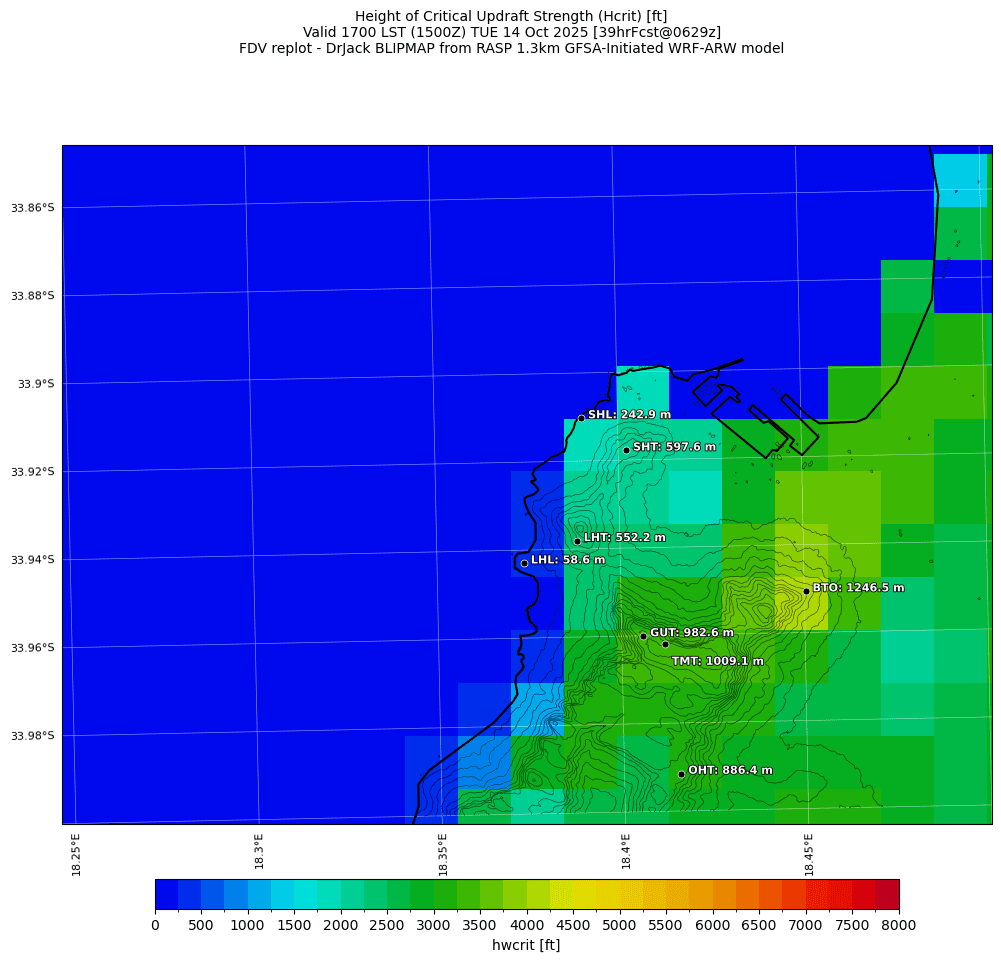
Task: Click the 'TMT: 1009.1 m' label text
Action: [x=717, y=661]
